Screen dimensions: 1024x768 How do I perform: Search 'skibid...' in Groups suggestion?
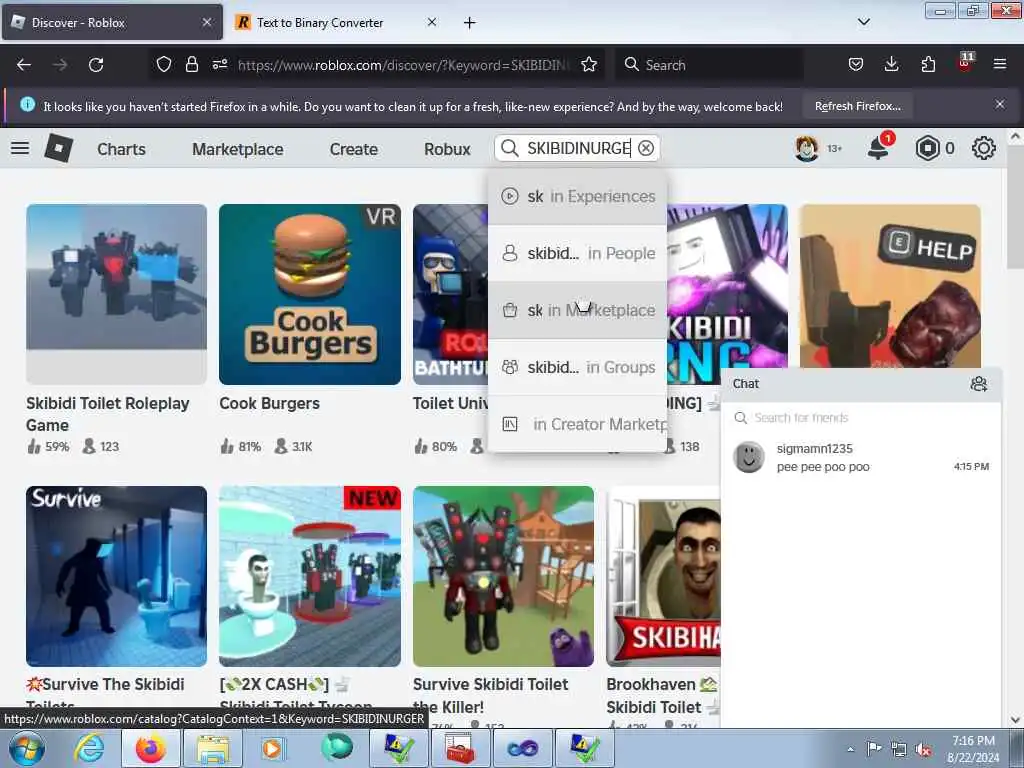(x=577, y=367)
